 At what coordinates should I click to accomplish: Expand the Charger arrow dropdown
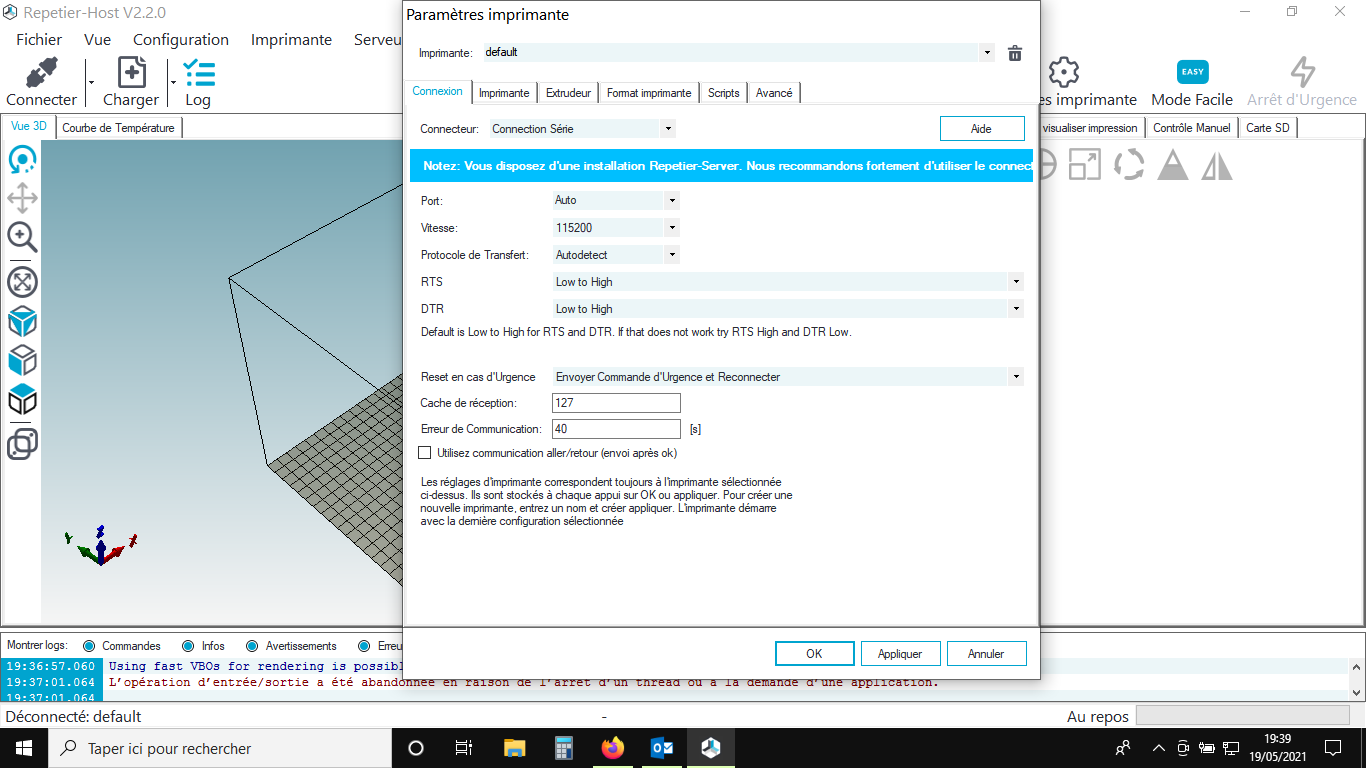(173, 84)
